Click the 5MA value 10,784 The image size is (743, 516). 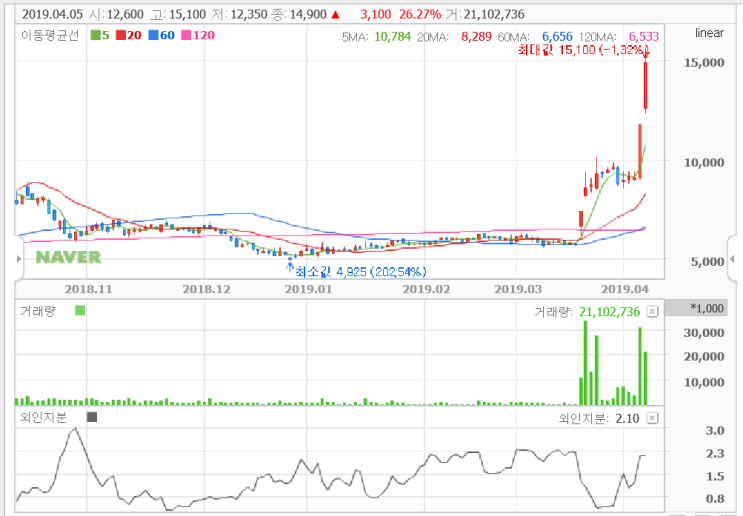pyautogui.click(x=392, y=36)
